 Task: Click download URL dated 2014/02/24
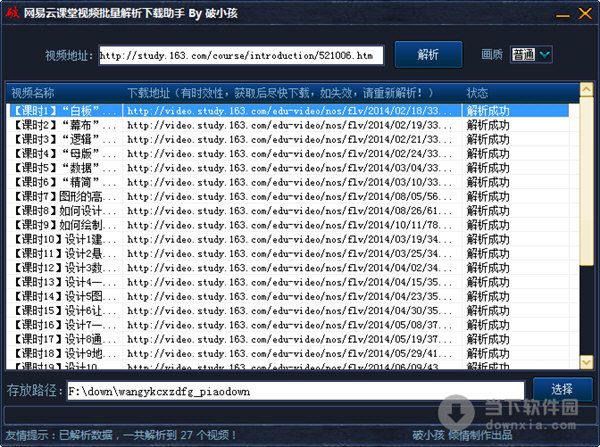289,153
